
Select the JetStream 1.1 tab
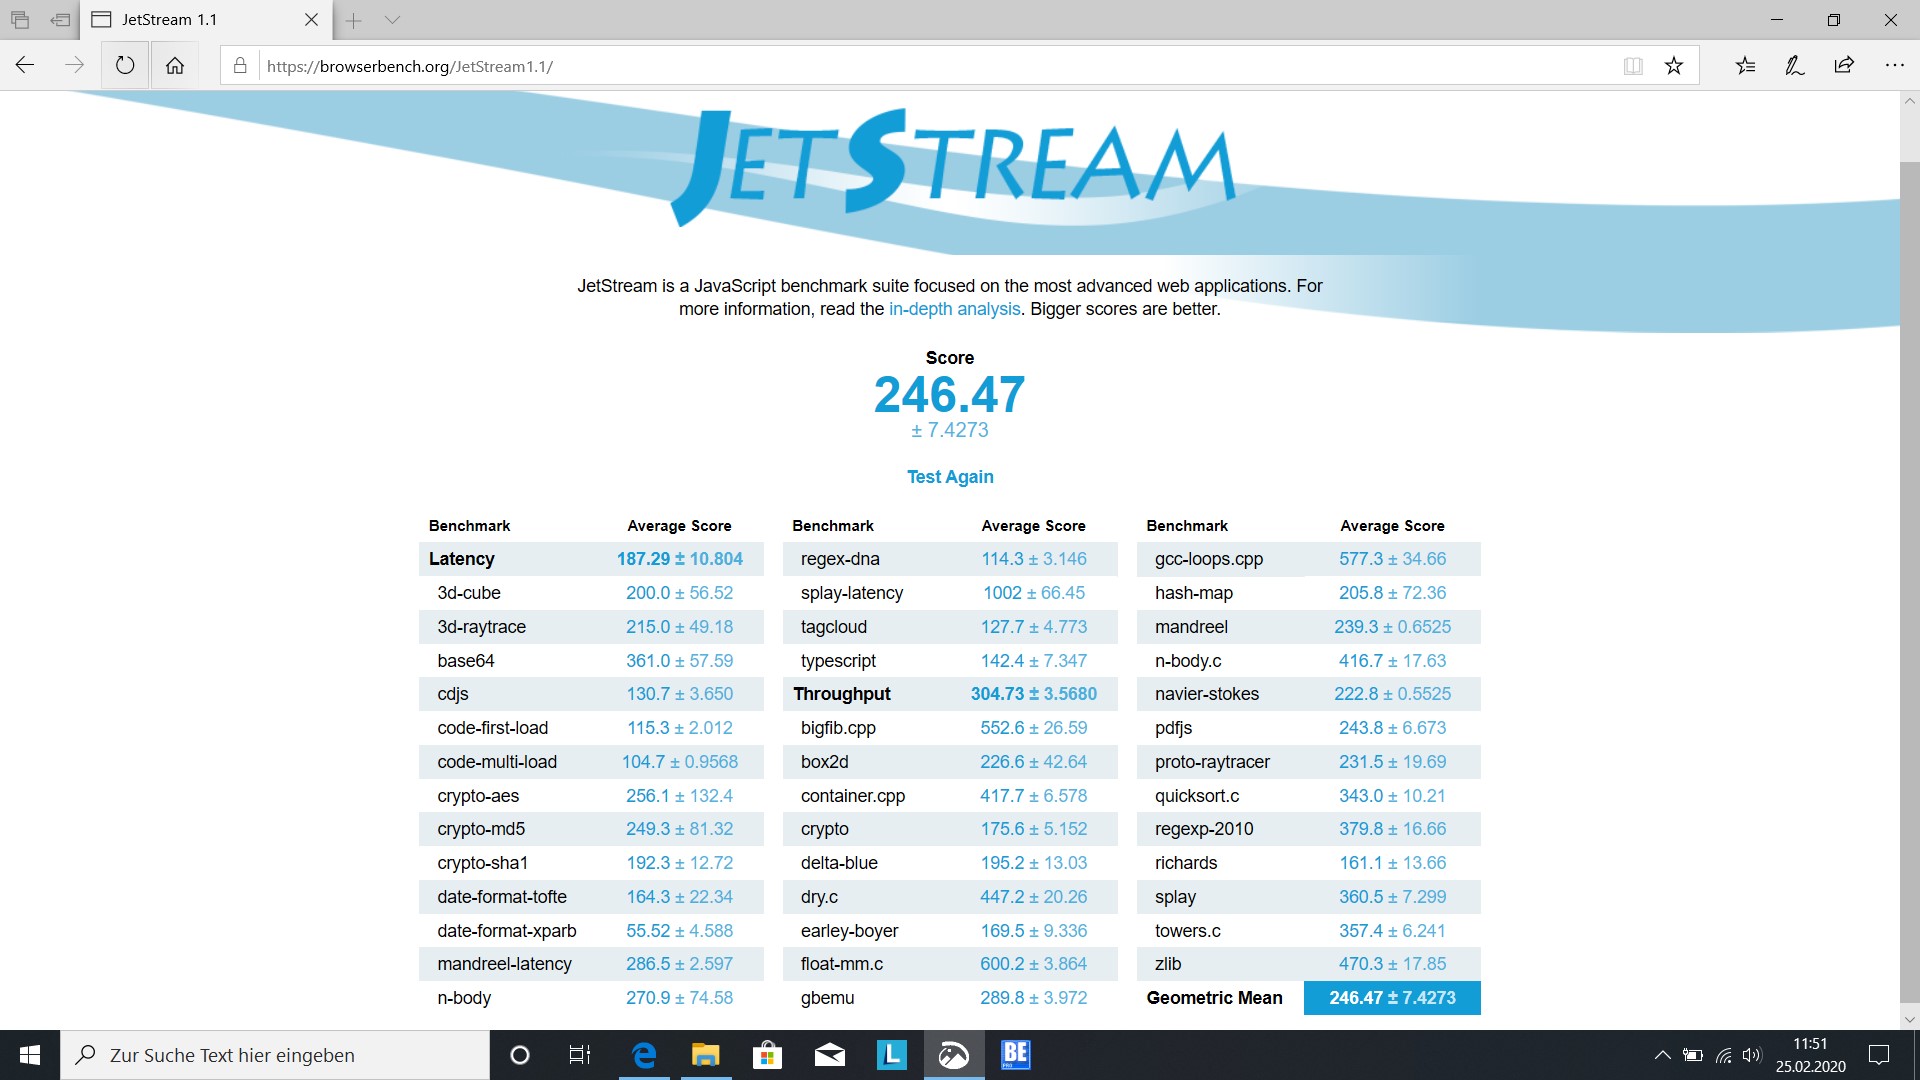[x=205, y=20]
